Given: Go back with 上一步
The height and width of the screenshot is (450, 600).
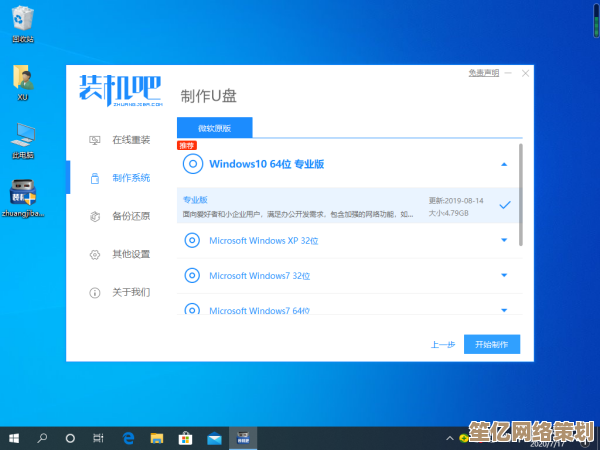Looking at the screenshot, I should [443, 344].
